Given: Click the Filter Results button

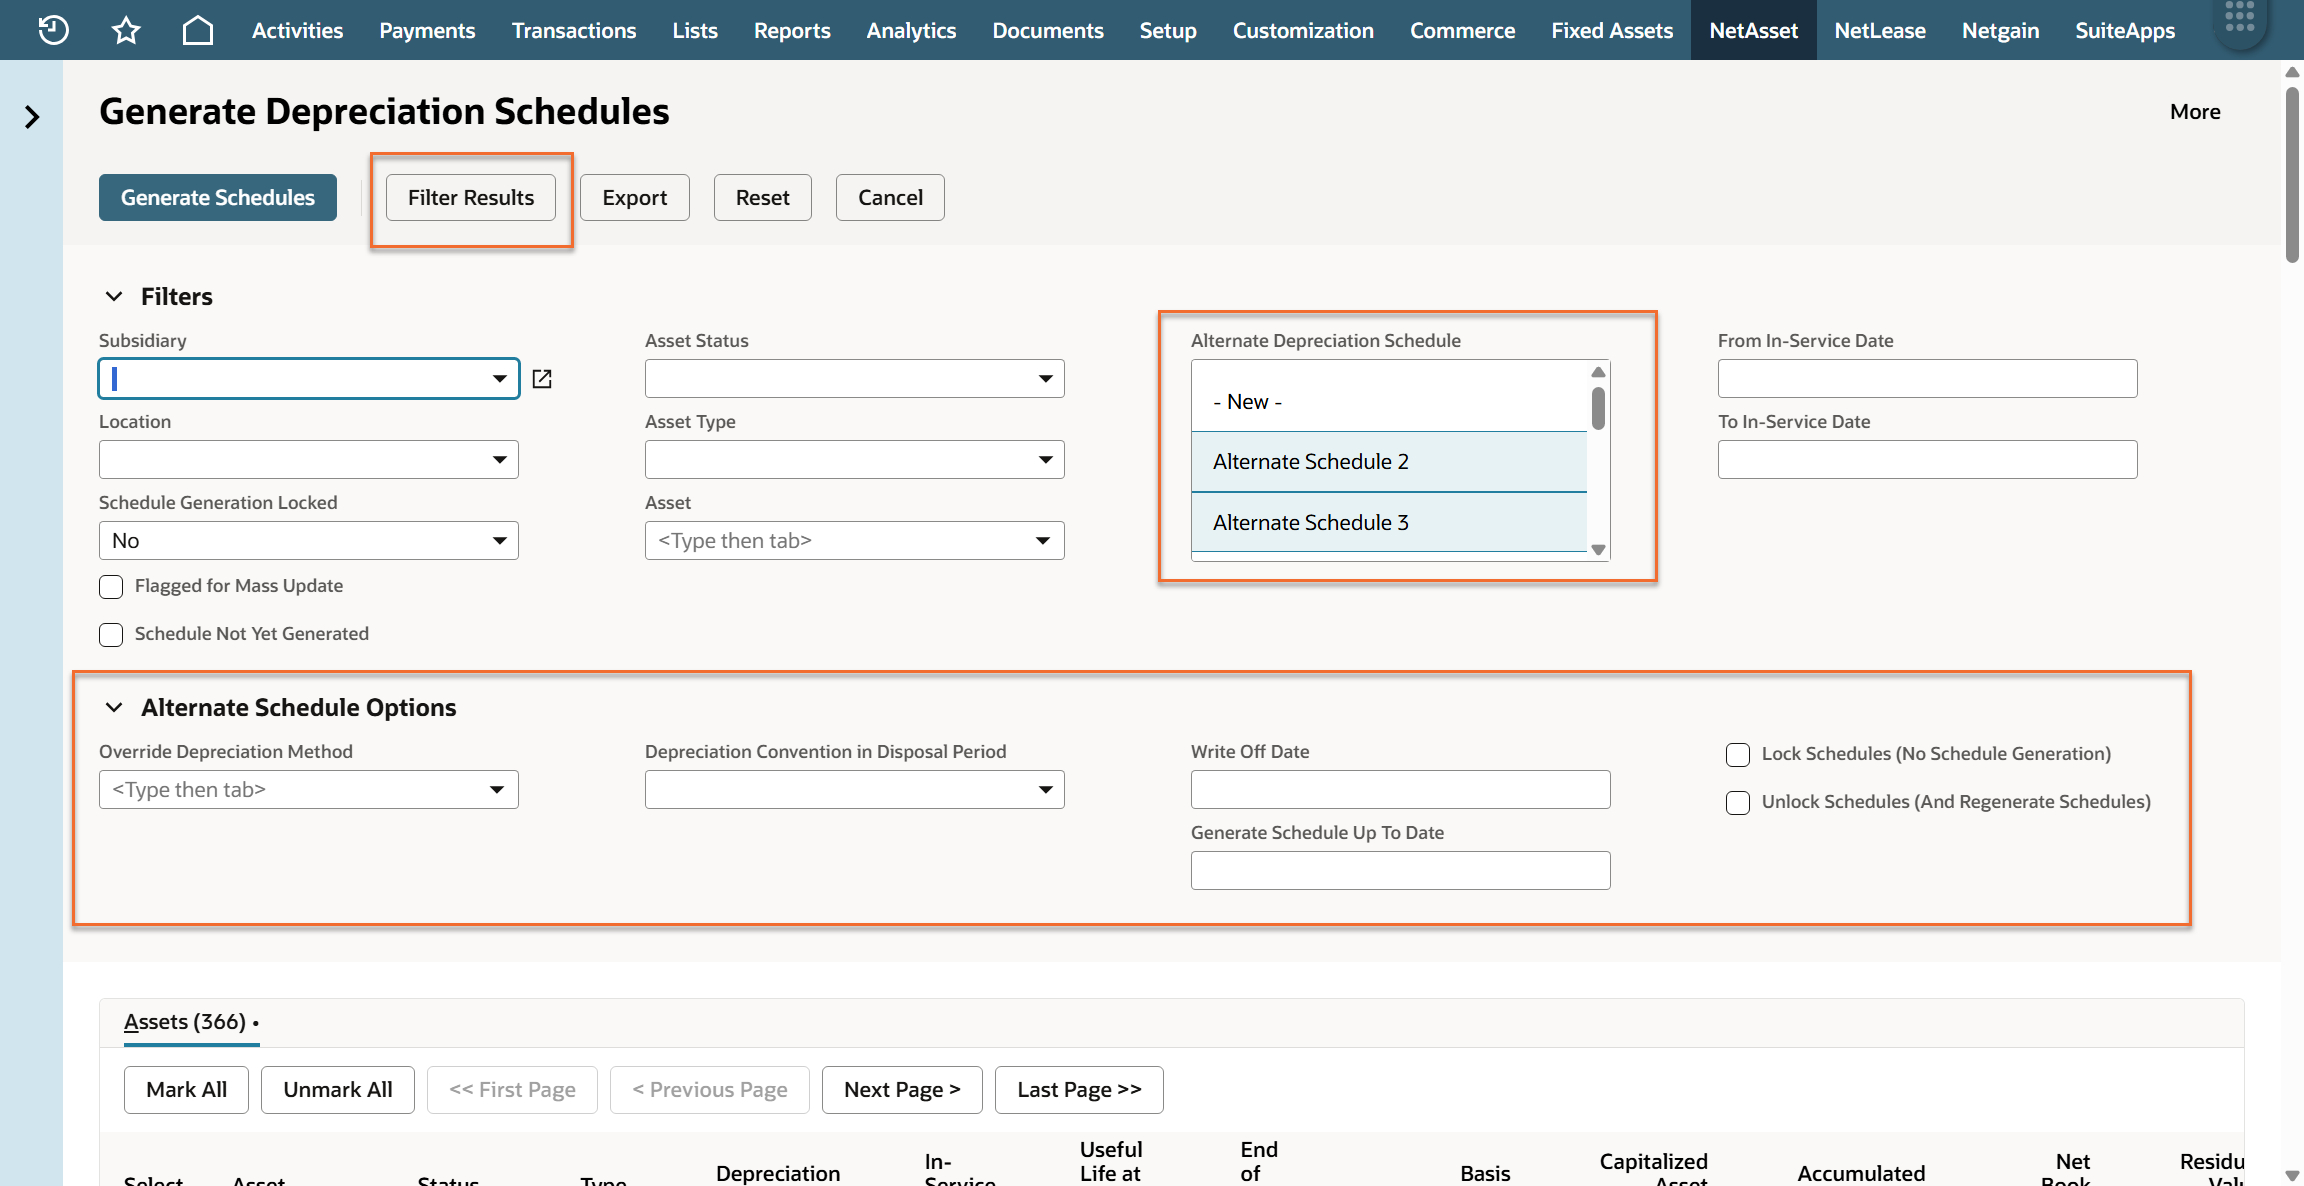Looking at the screenshot, I should [x=471, y=198].
